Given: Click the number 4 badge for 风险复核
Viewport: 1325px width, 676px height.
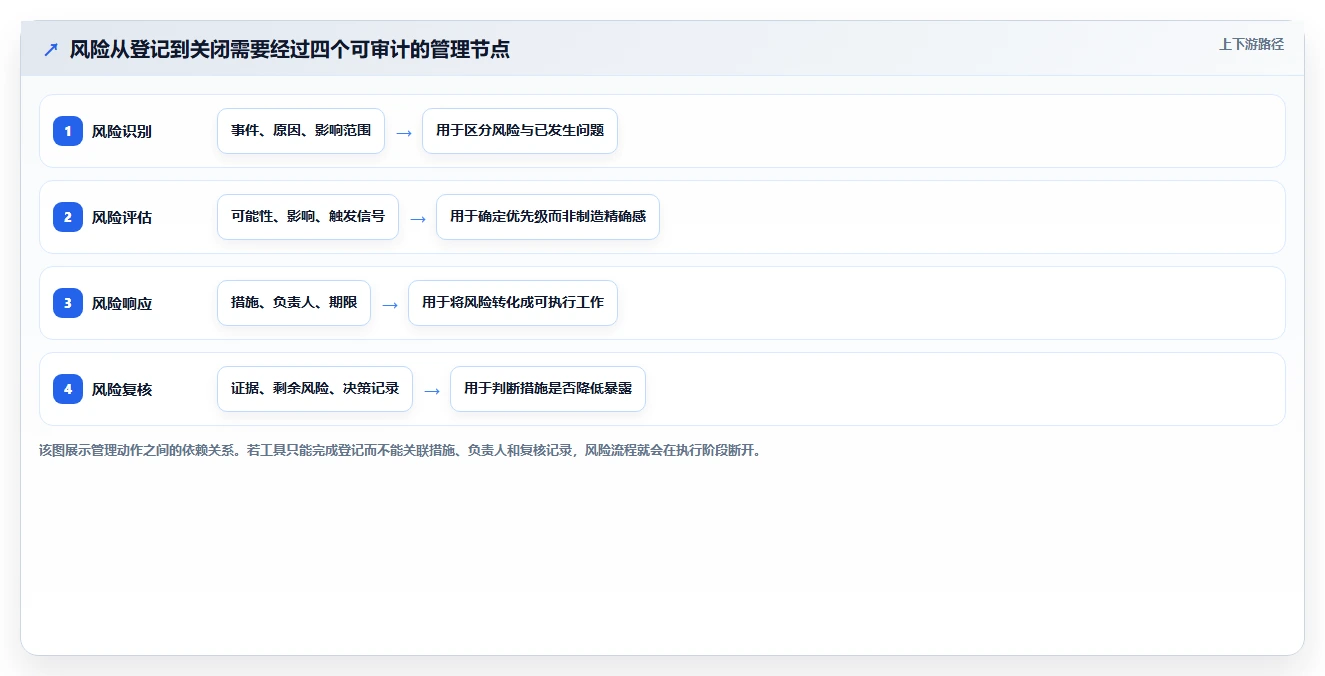Looking at the screenshot, I should (68, 389).
